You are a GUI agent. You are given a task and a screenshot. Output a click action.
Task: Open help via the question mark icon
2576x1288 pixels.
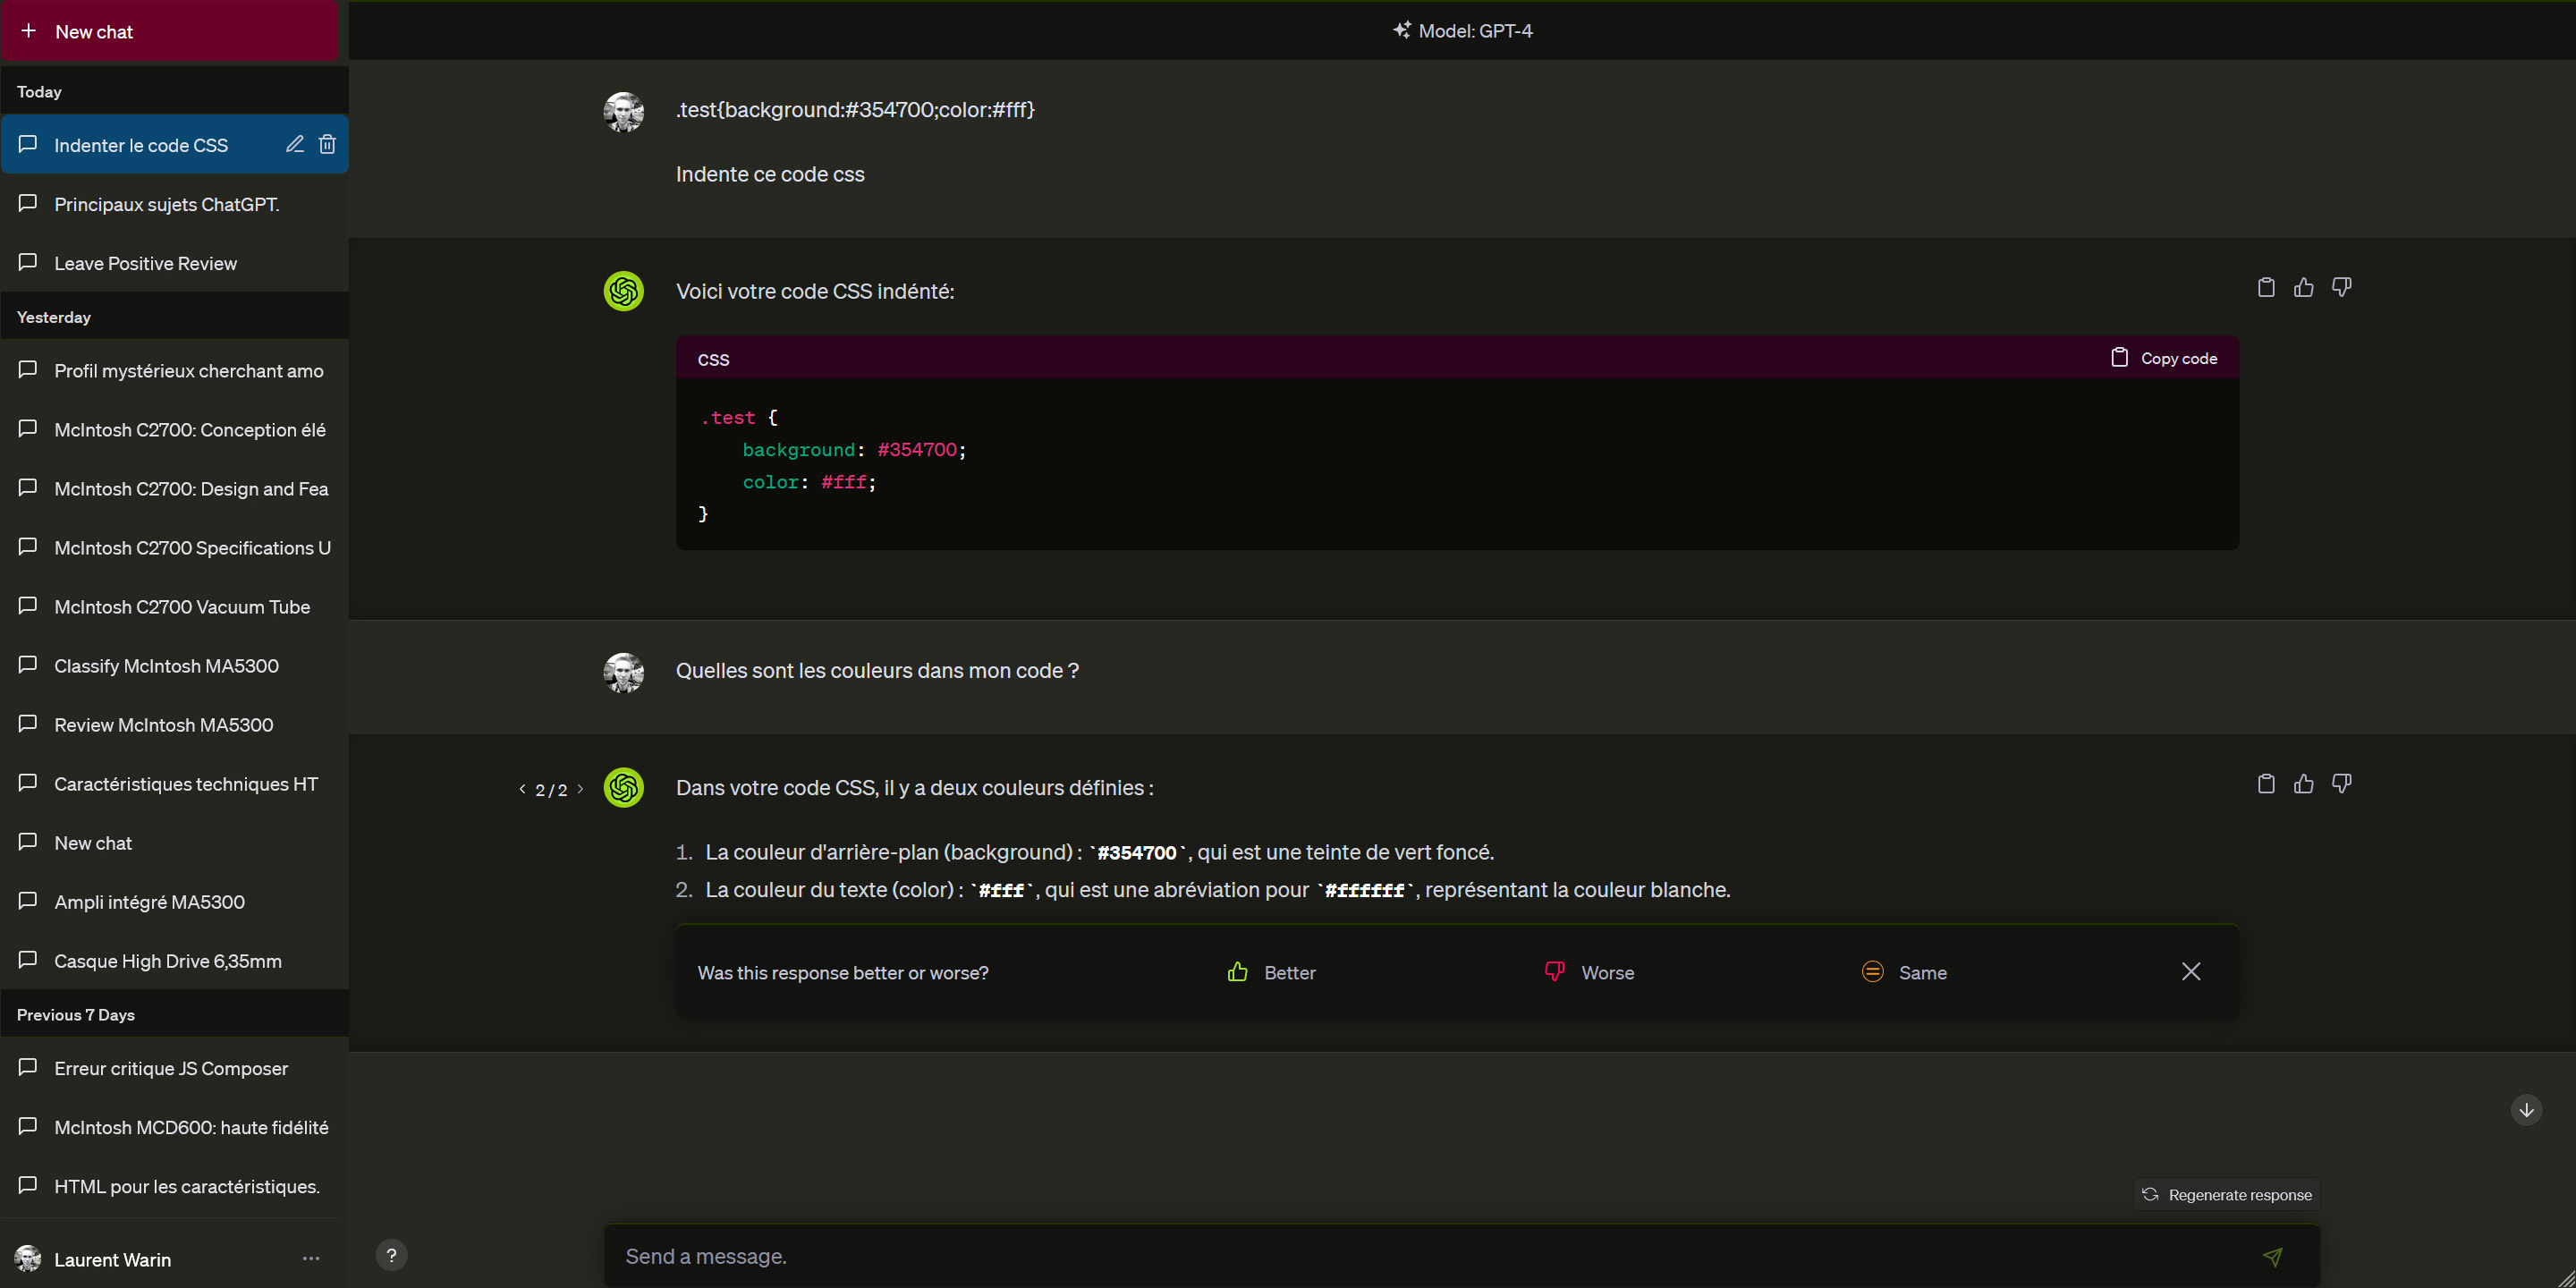pyautogui.click(x=391, y=1255)
